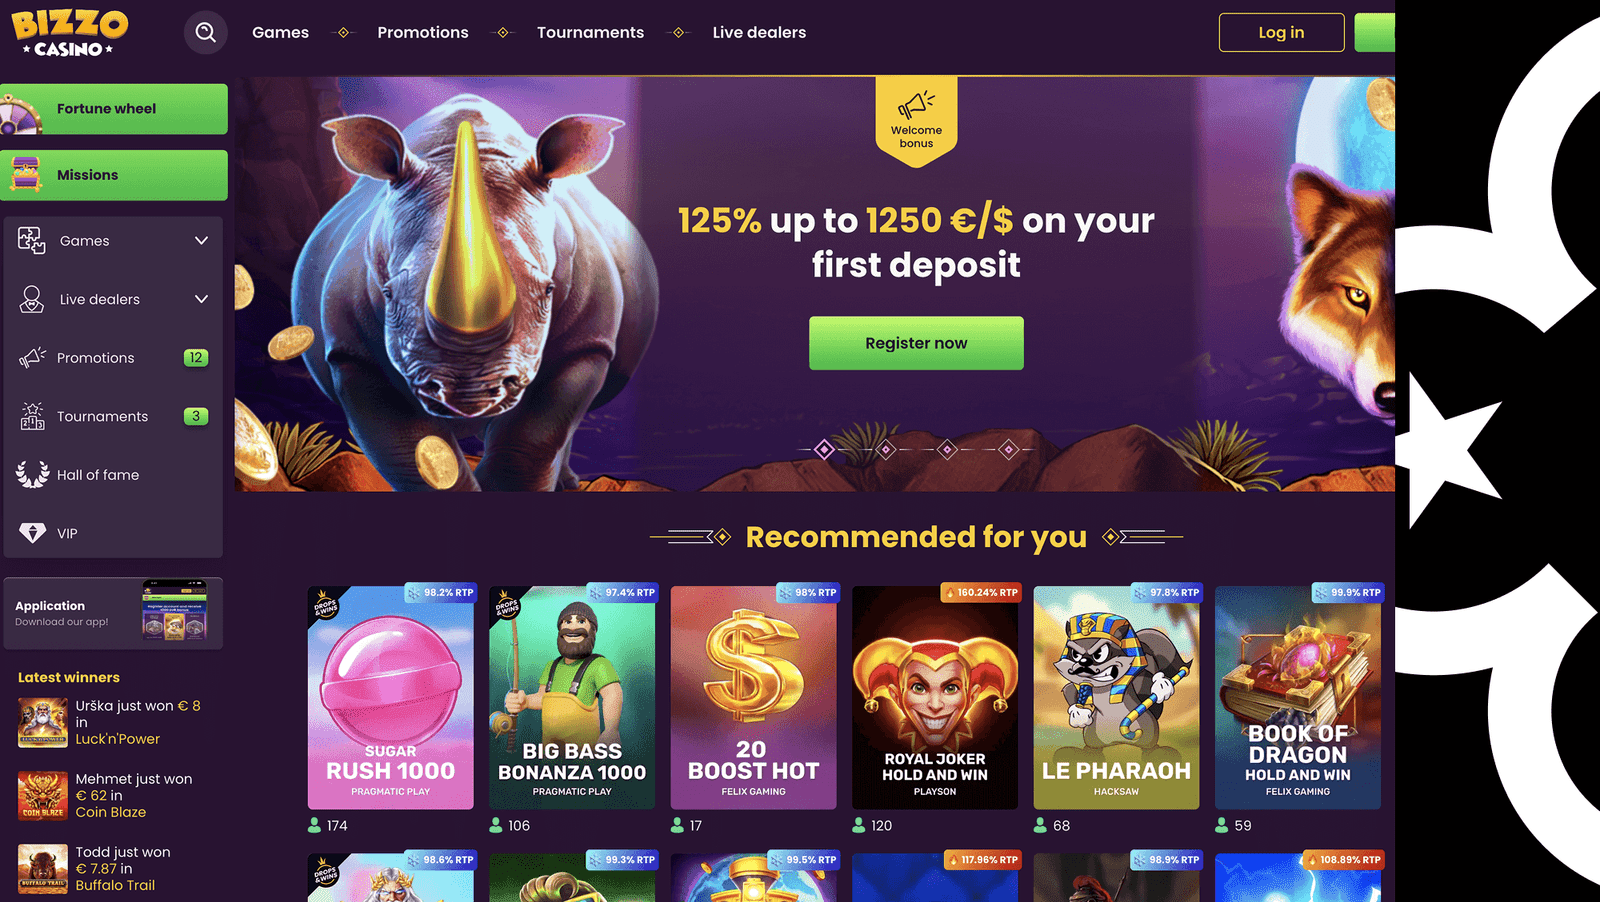Expand the Live dealers sidebar section
This screenshot has height=902, width=1600.
click(x=113, y=299)
